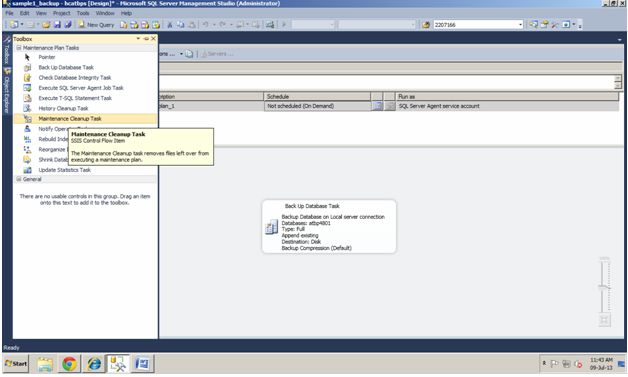Open Windows Explorer from the taskbar
Viewport: 628px width, 377px height.
point(45,364)
